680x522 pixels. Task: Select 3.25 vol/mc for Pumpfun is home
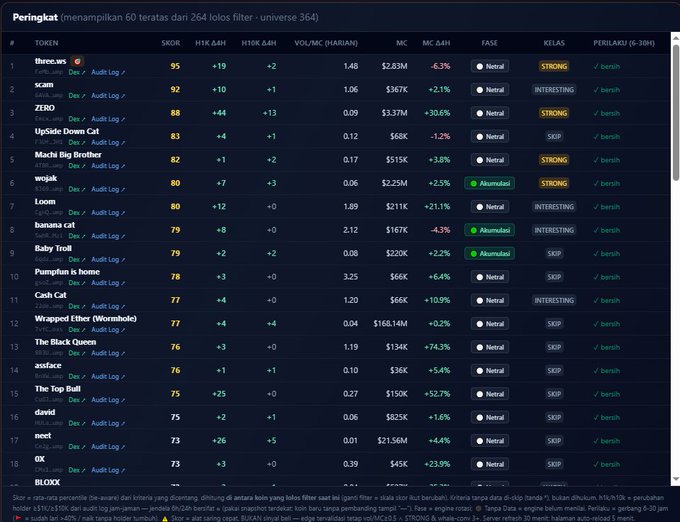click(x=350, y=277)
